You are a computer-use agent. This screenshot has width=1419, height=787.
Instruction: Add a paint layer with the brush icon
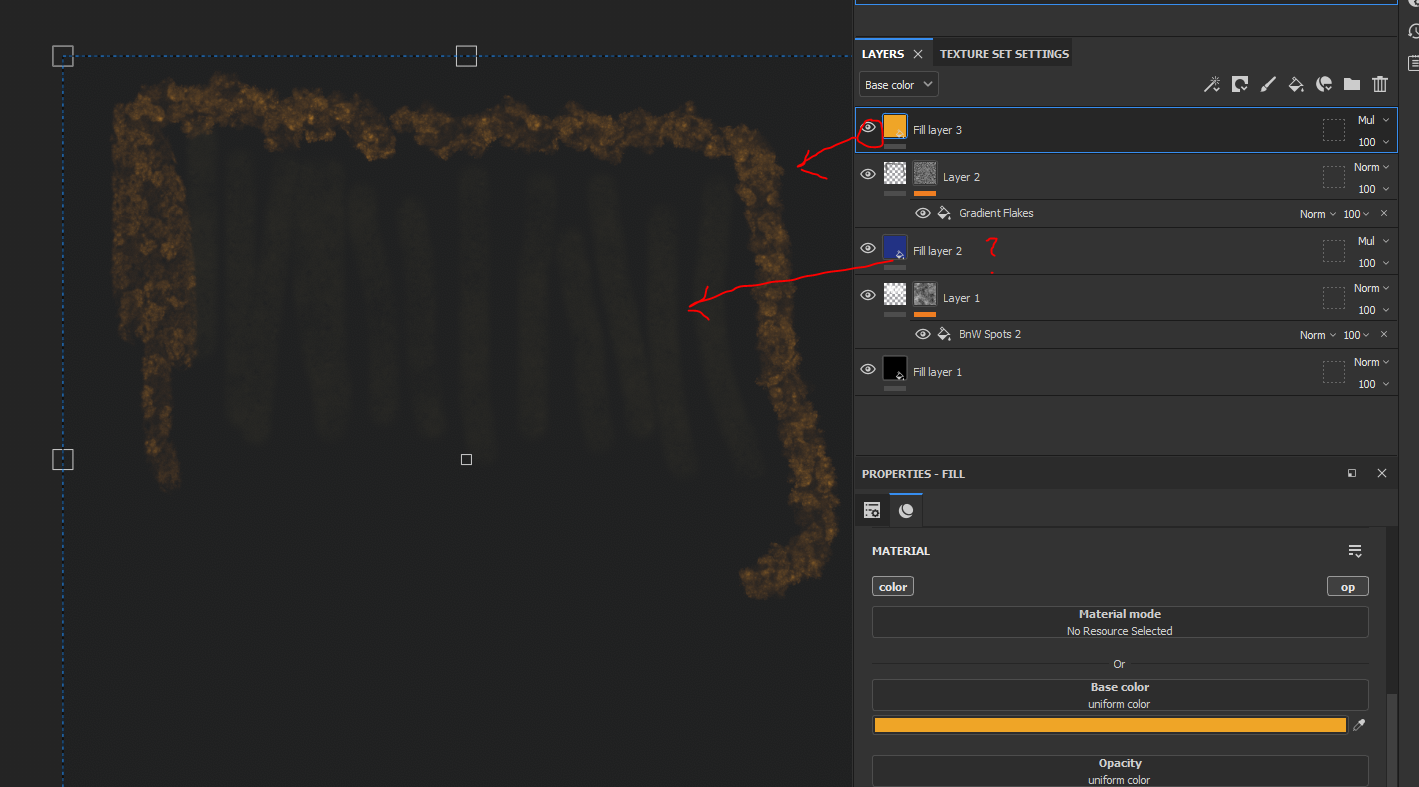tap(1267, 84)
